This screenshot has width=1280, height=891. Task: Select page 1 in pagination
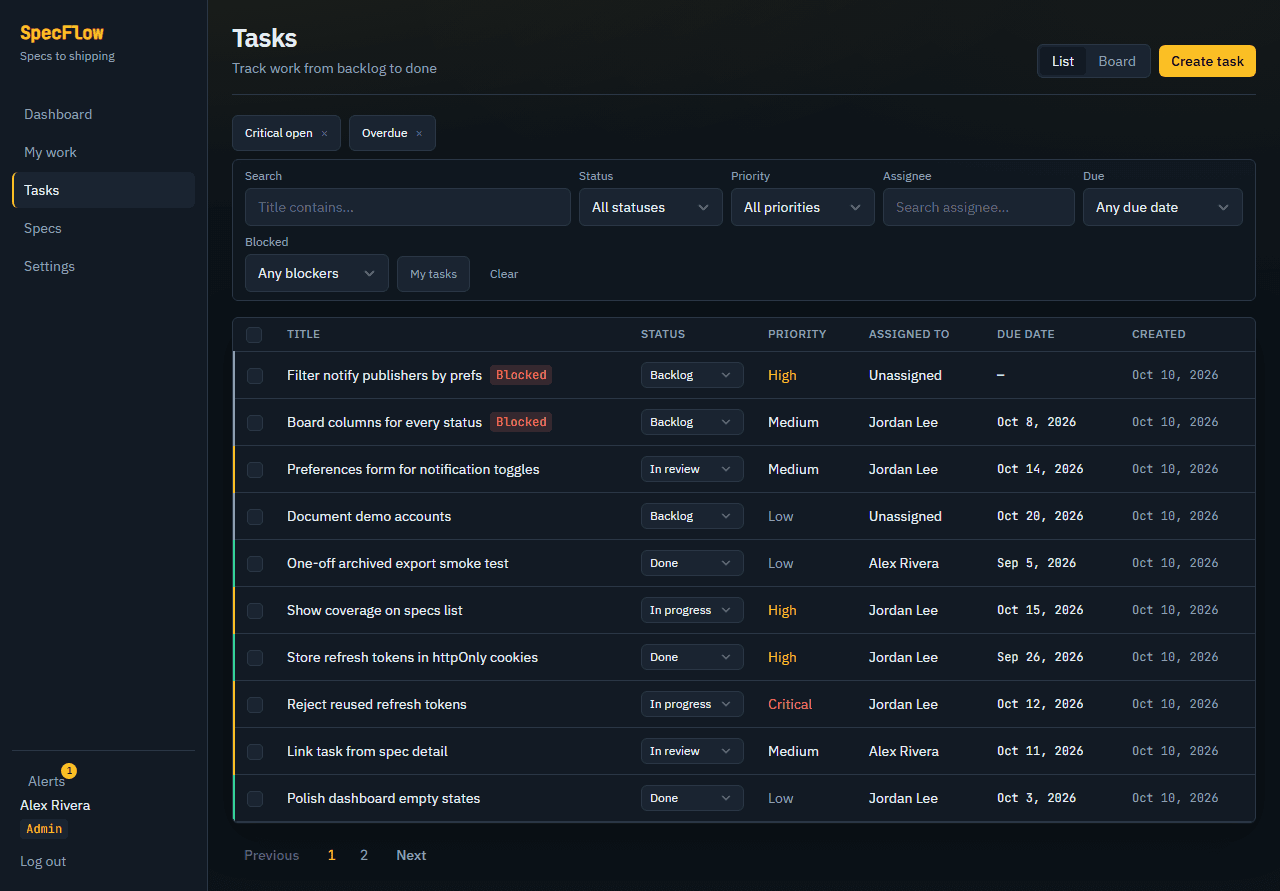(x=332, y=855)
